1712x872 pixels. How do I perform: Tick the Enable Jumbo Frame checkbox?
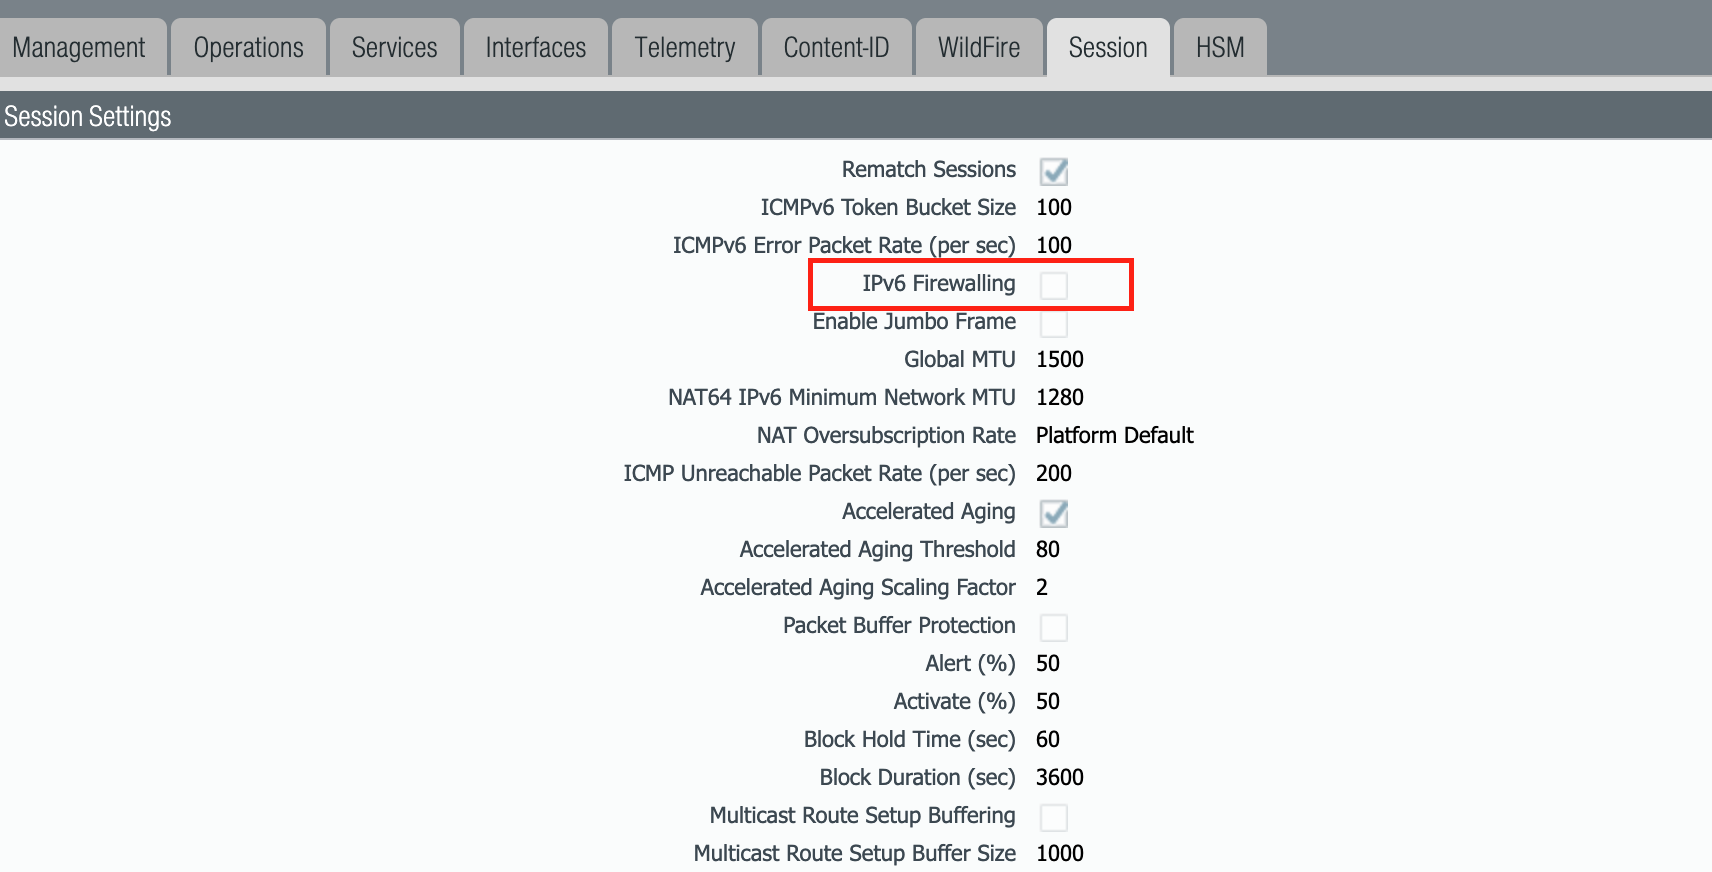pyautogui.click(x=1053, y=324)
